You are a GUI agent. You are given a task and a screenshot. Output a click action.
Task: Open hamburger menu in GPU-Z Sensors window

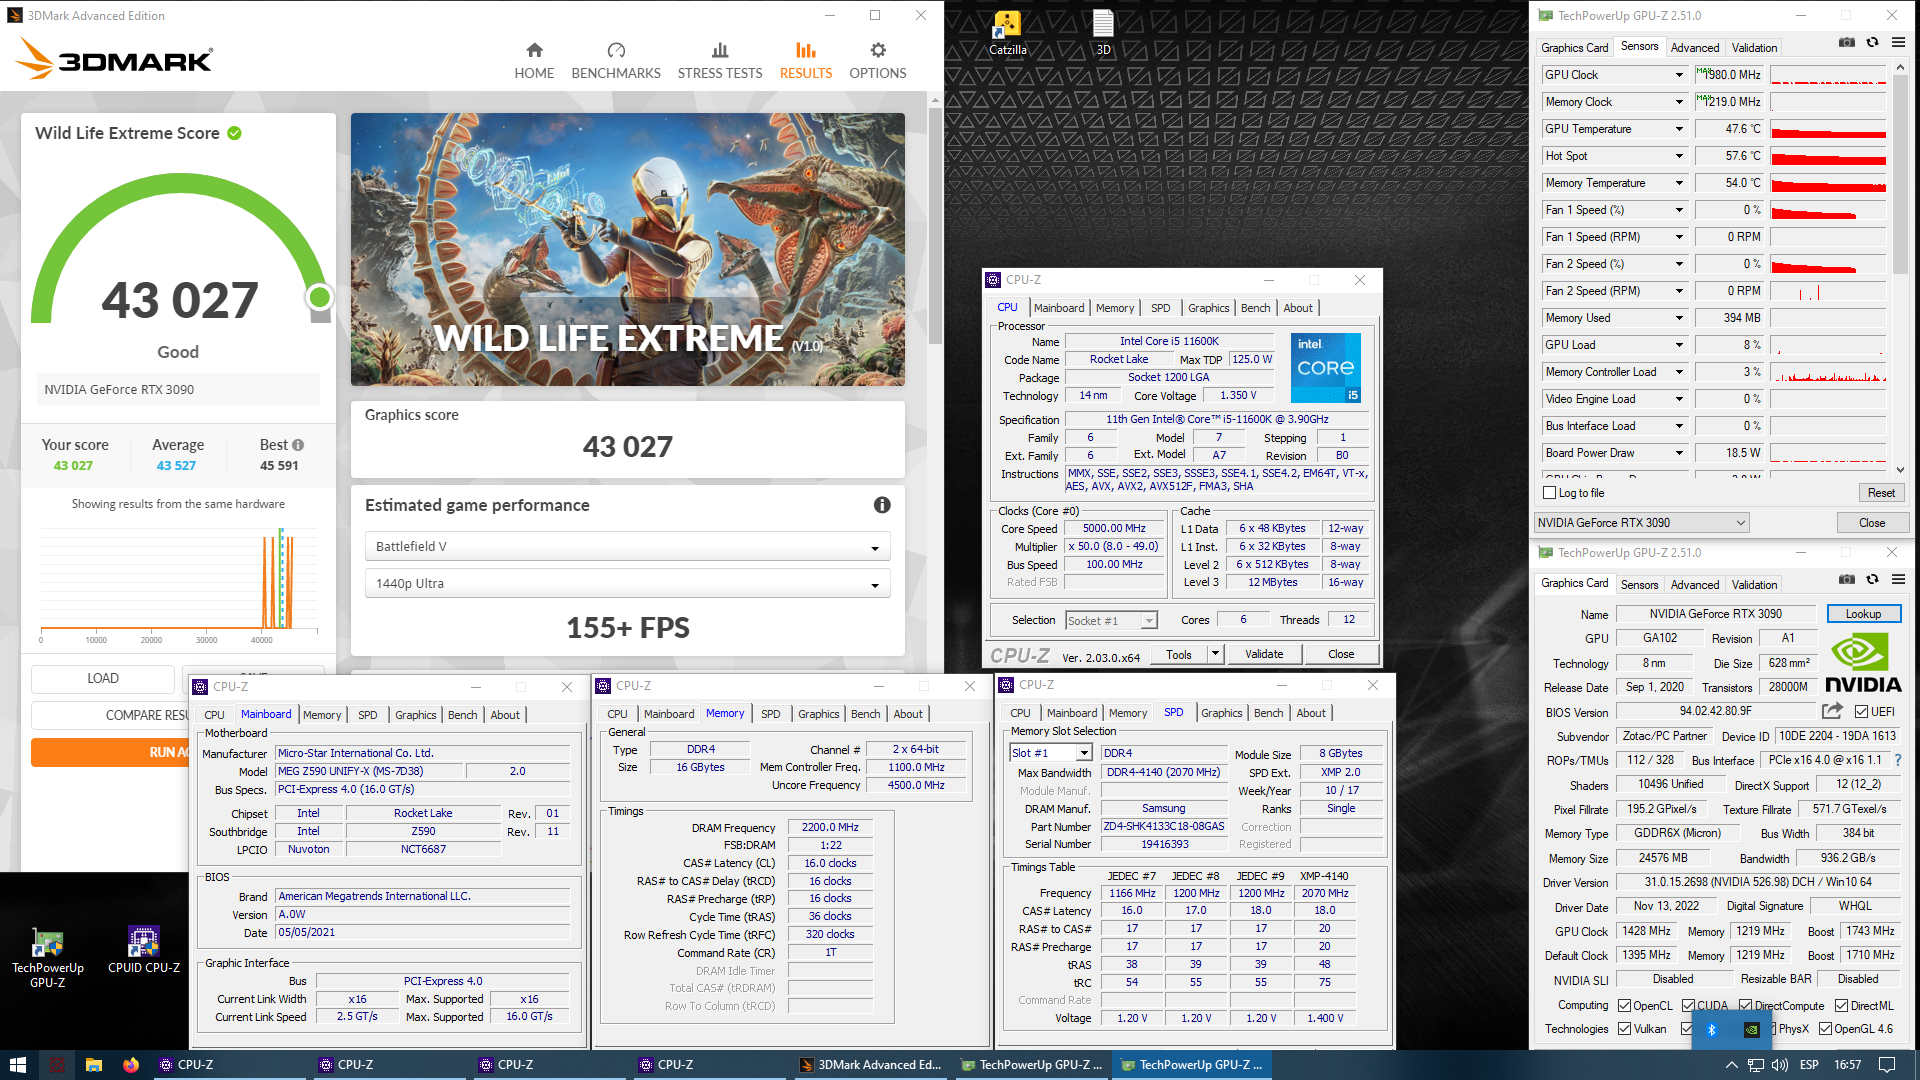tap(1898, 42)
